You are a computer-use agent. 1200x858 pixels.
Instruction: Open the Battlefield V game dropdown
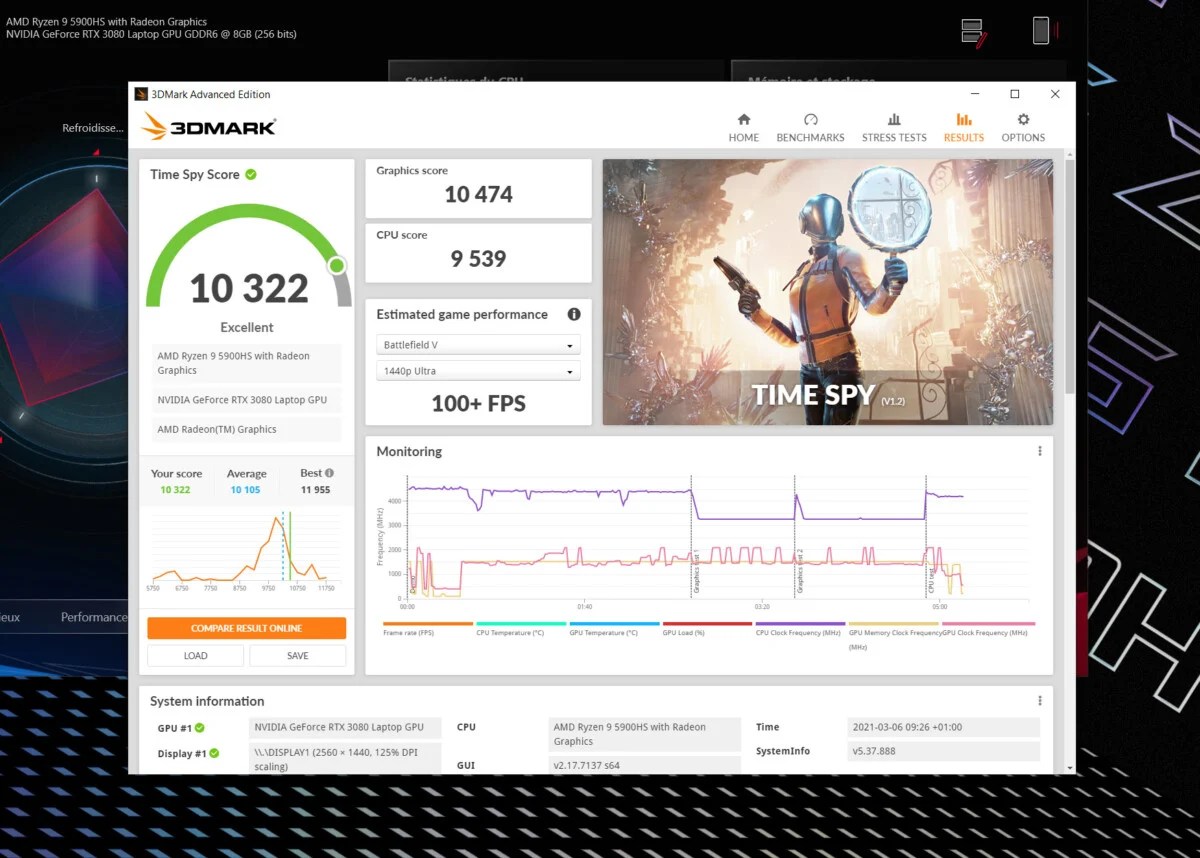pos(479,345)
